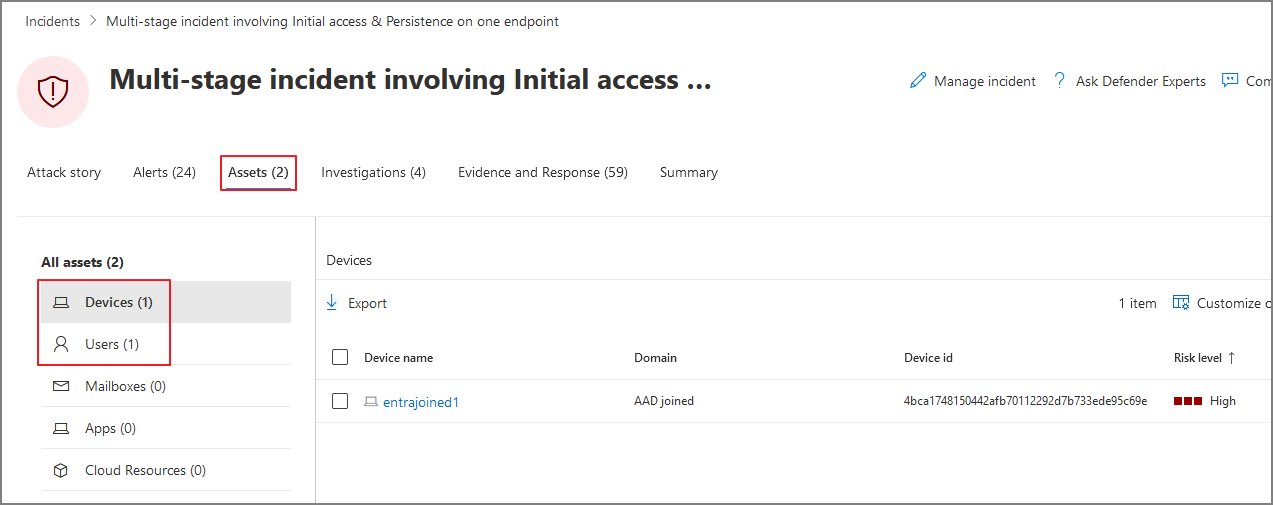Click the laptop icon next to Apps

[62, 428]
